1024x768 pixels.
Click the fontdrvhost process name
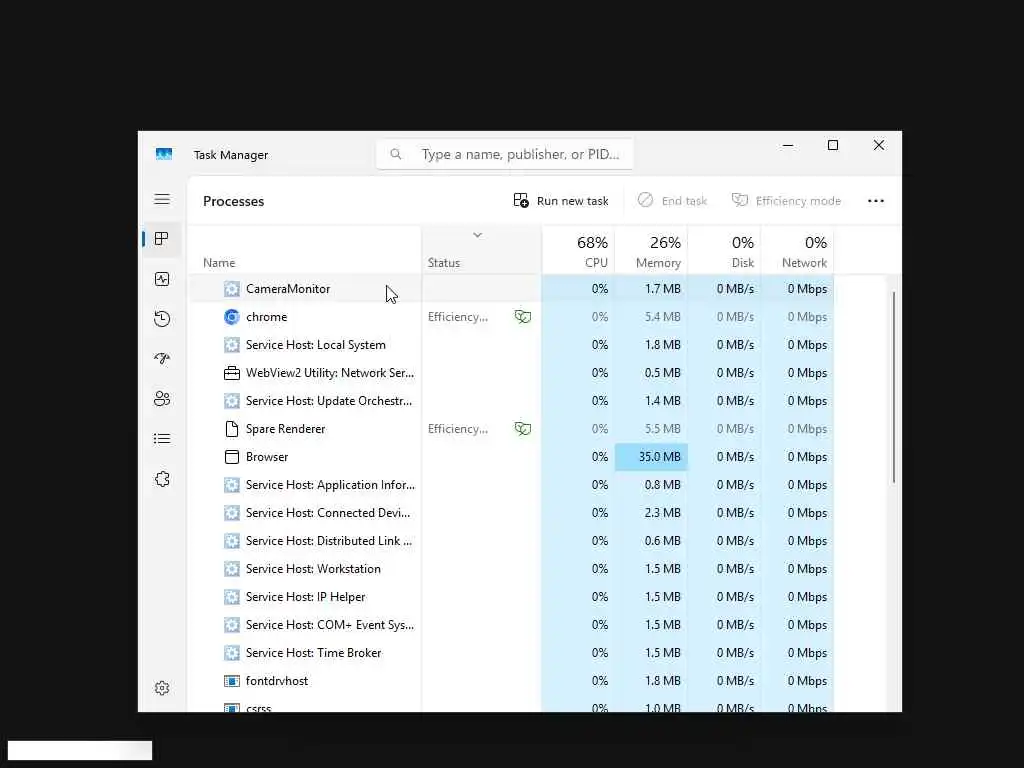(277, 681)
